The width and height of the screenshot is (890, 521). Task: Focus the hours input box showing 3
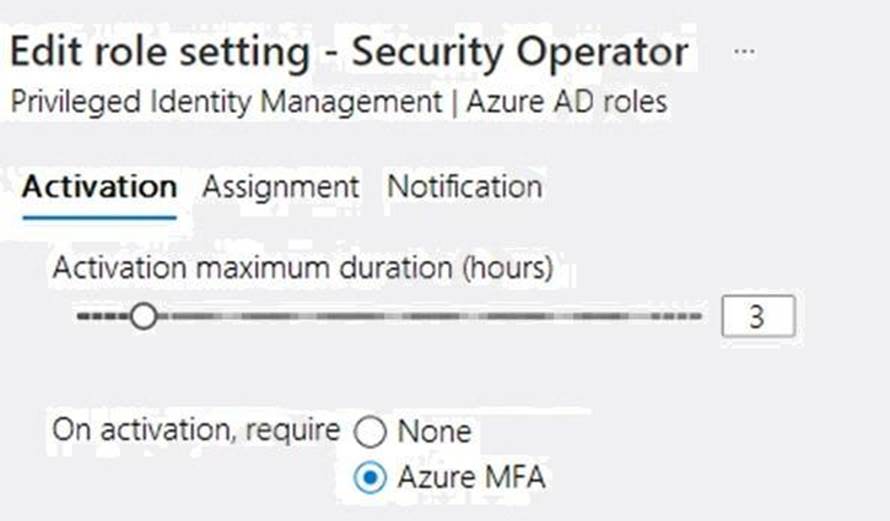[757, 317]
